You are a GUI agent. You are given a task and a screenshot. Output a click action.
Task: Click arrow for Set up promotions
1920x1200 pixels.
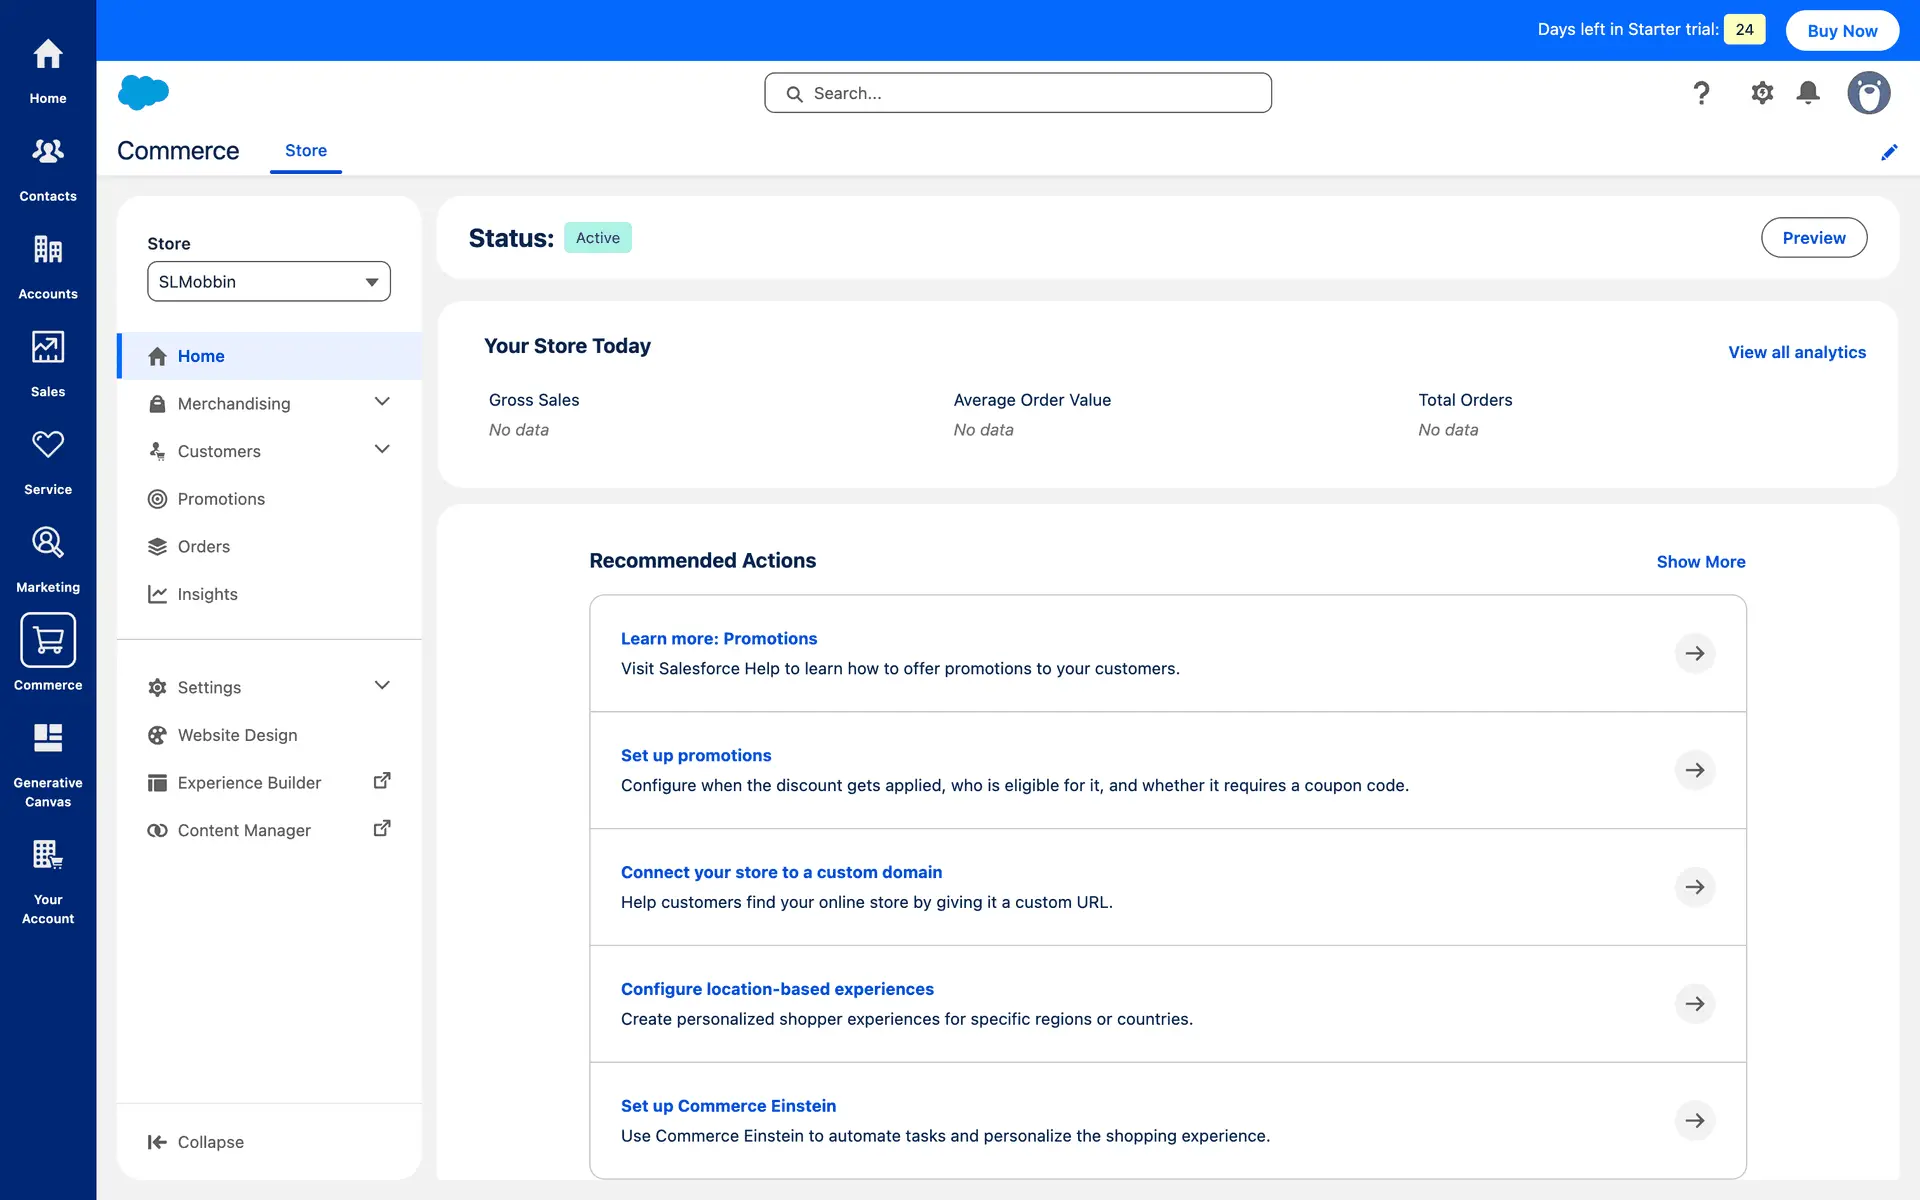point(1694,770)
